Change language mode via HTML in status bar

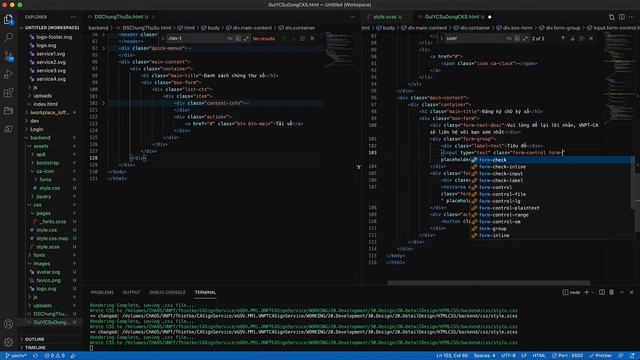[x=539, y=356]
